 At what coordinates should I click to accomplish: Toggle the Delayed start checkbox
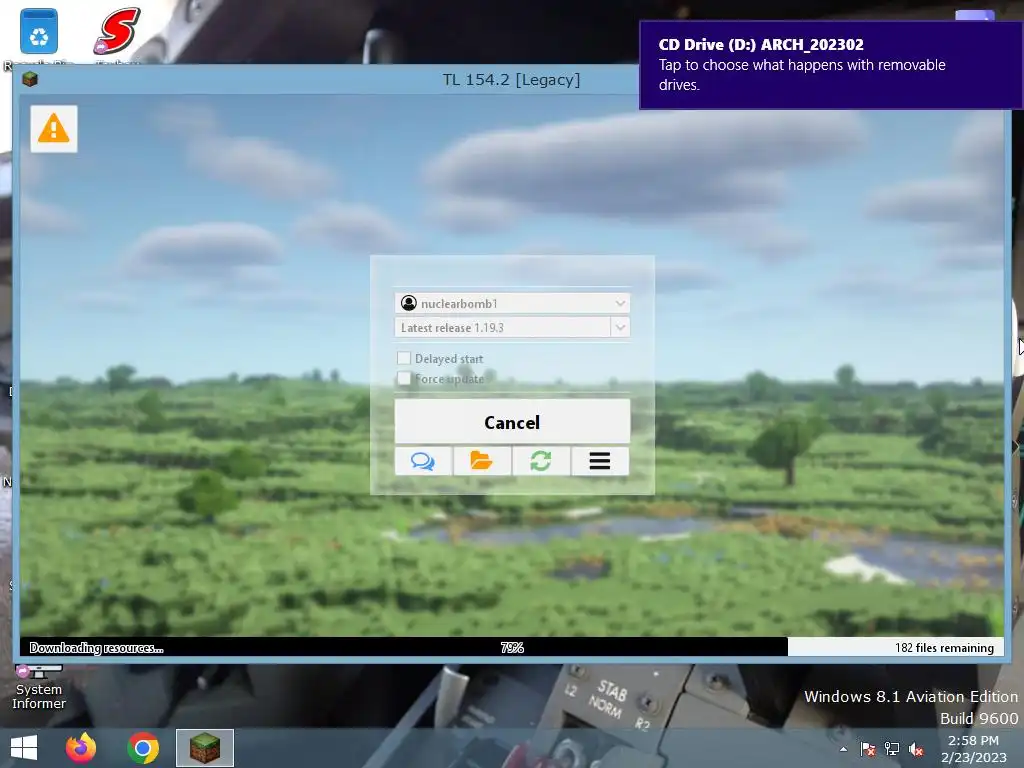pyautogui.click(x=404, y=358)
